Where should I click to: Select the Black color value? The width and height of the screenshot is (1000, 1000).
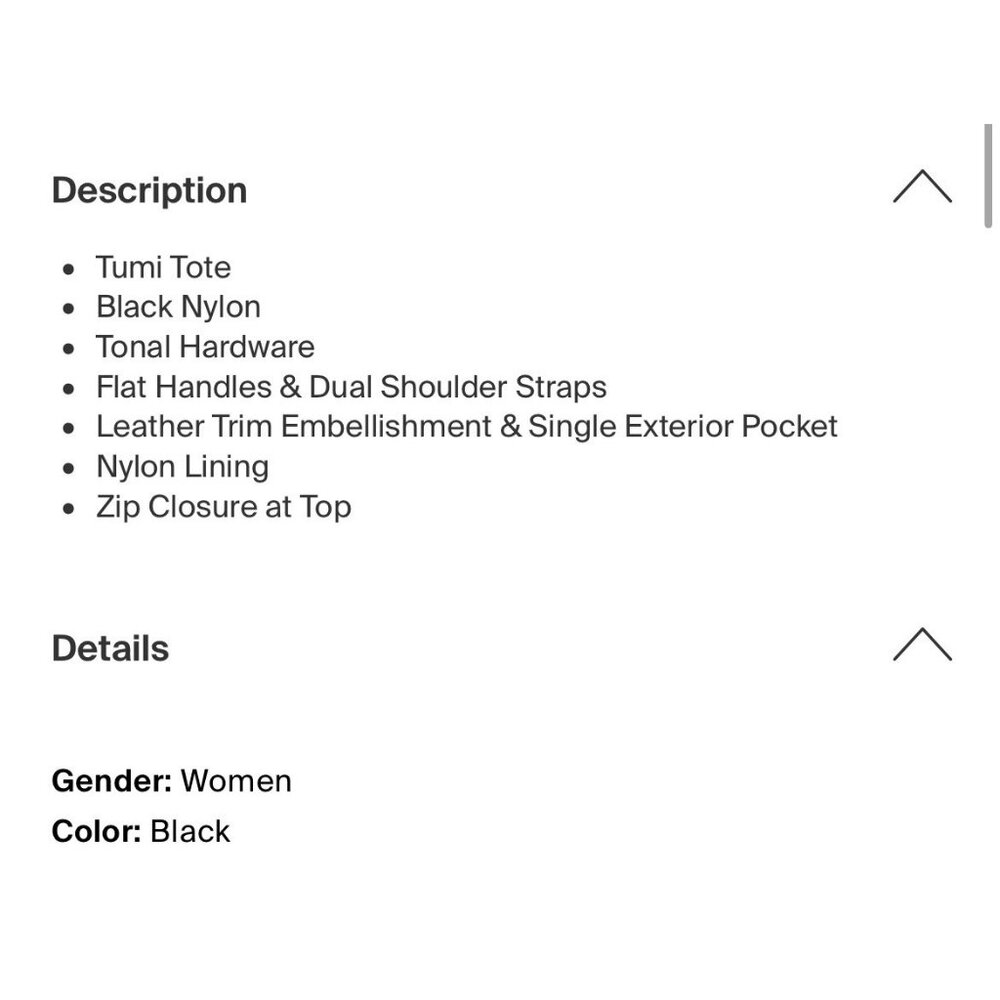click(190, 831)
